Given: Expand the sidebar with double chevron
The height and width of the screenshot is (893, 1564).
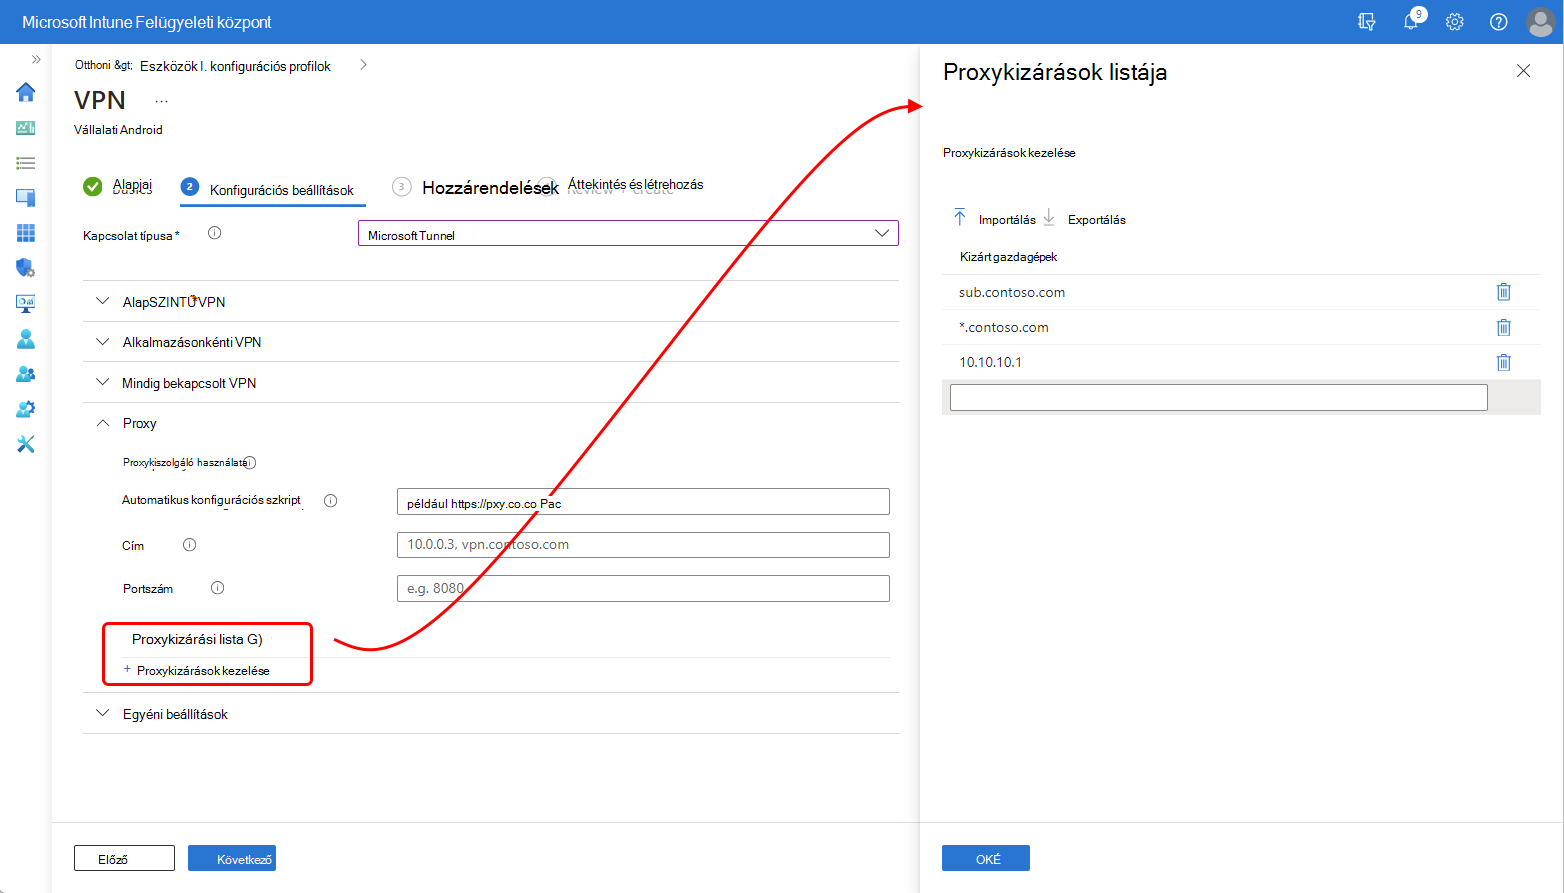Looking at the screenshot, I should [36, 60].
